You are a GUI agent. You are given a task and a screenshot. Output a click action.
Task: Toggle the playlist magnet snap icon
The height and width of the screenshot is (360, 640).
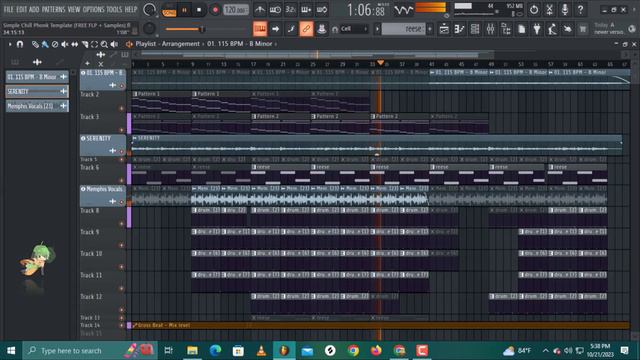click(20, 44)
